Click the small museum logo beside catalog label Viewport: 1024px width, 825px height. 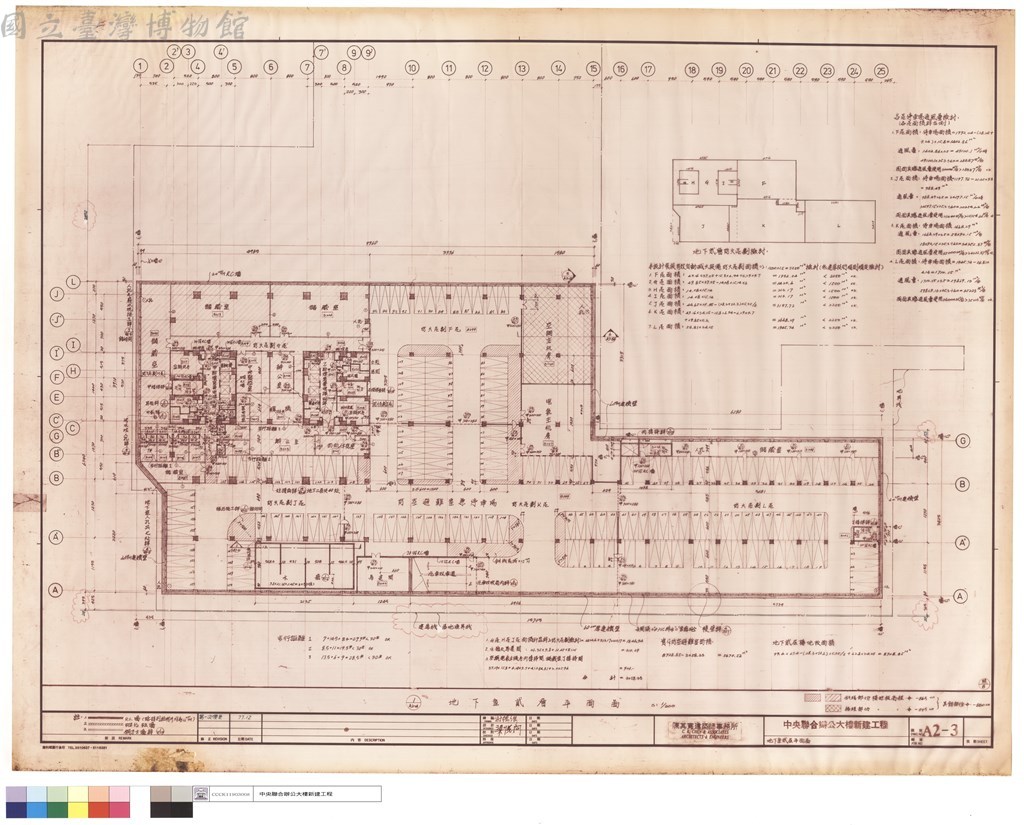(200, 793)
